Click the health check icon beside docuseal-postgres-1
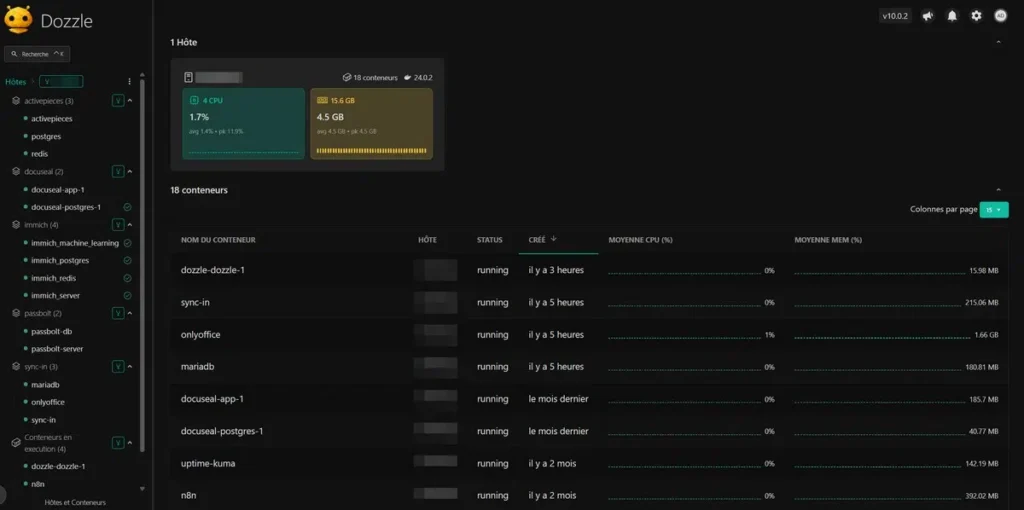This screenshot has width=1024, height=510. (127, 207)
